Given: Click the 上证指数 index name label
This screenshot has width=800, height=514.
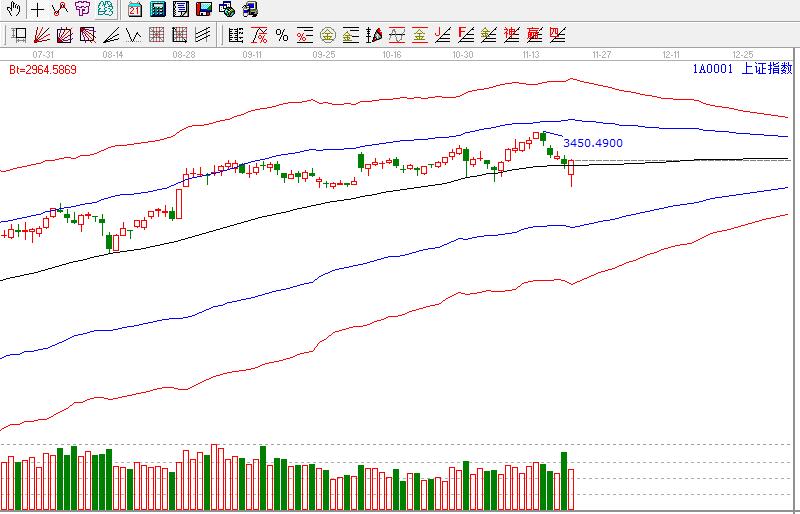Looking at the screenshot, I should [767, 69].
